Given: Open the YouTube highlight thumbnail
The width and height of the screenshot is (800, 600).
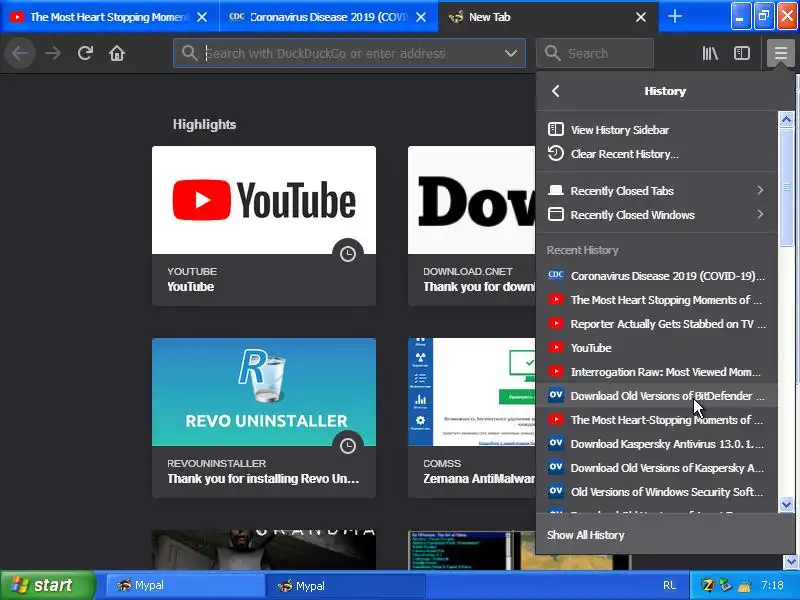Looking at the screenshot, I should tap(264, 200).
